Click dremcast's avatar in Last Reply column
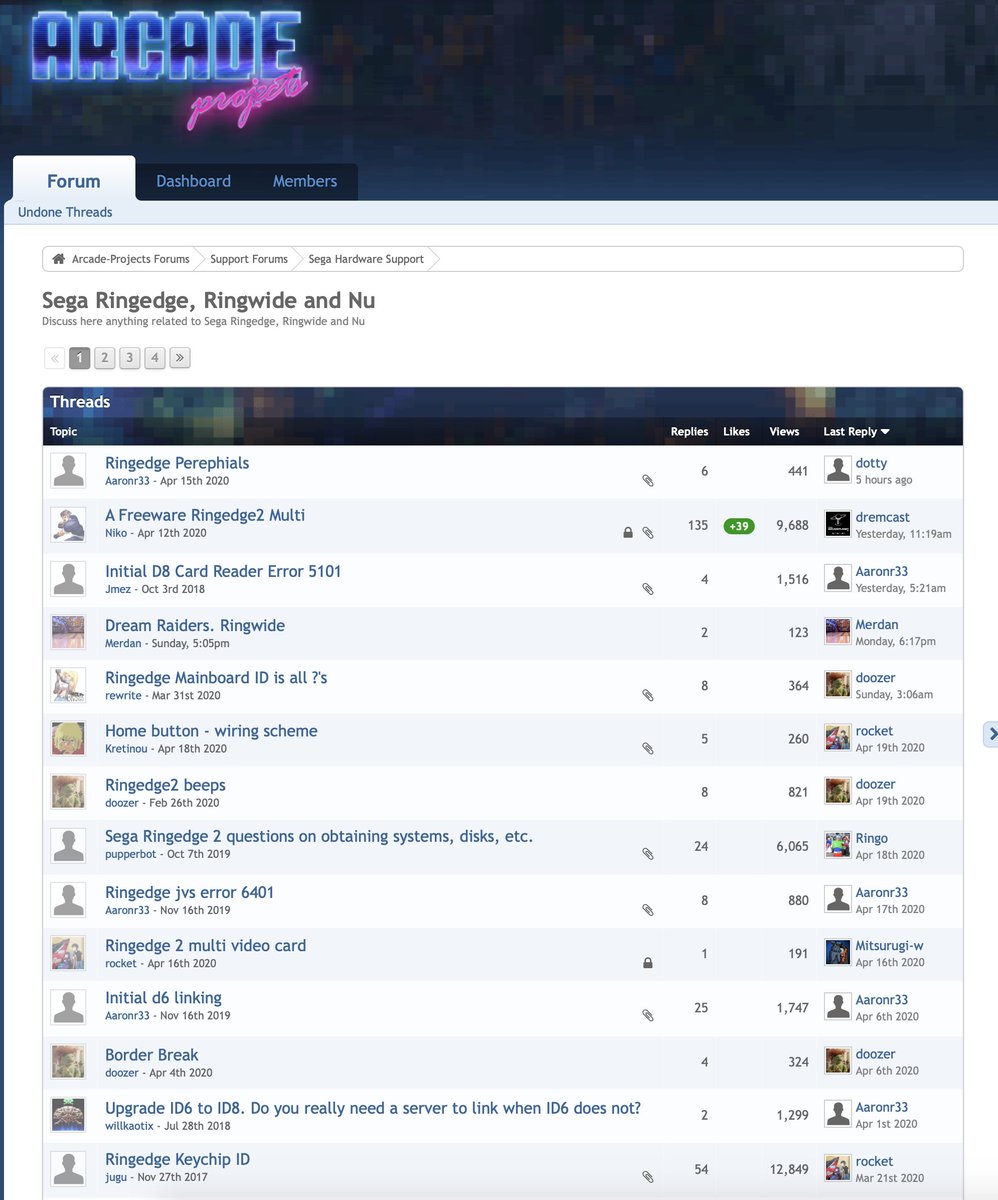The height and width of the screenshot is (1200, 998). click(837, 524)
